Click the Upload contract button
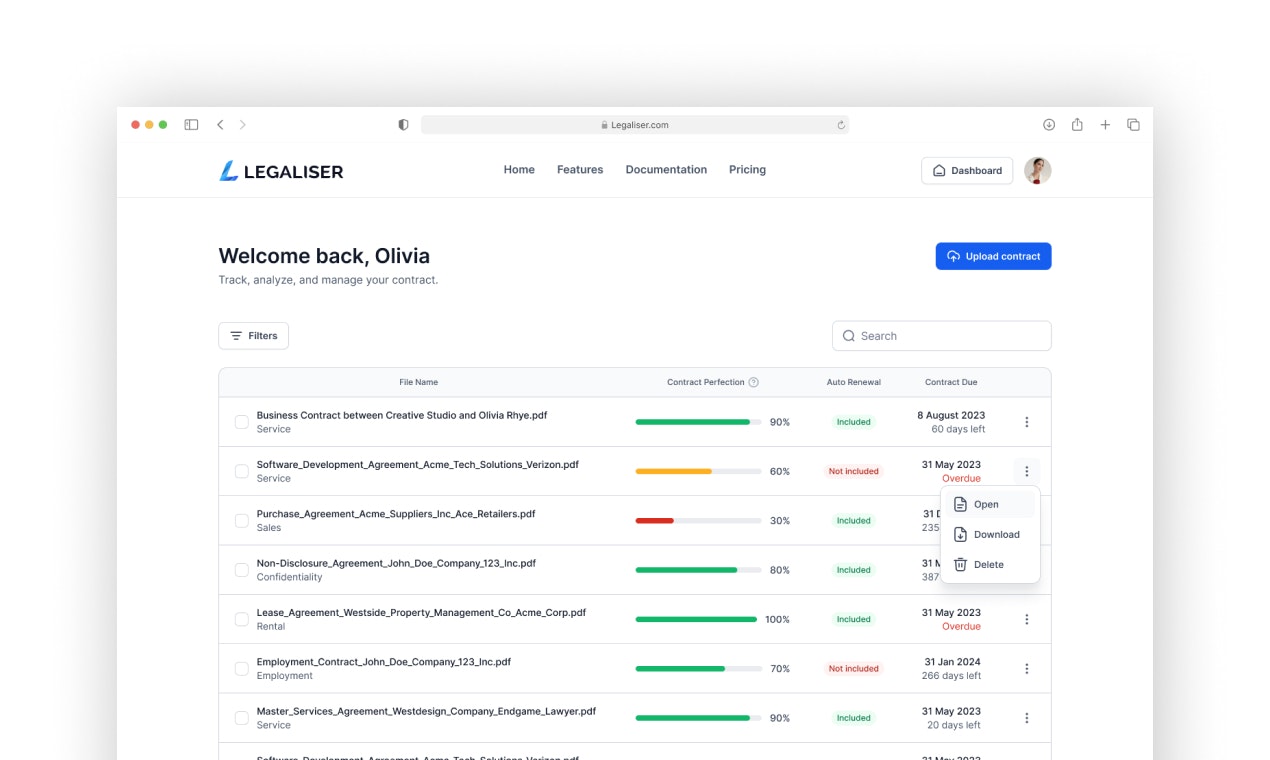This screenshot has height=760, width=1270. (x=993, y=256)
